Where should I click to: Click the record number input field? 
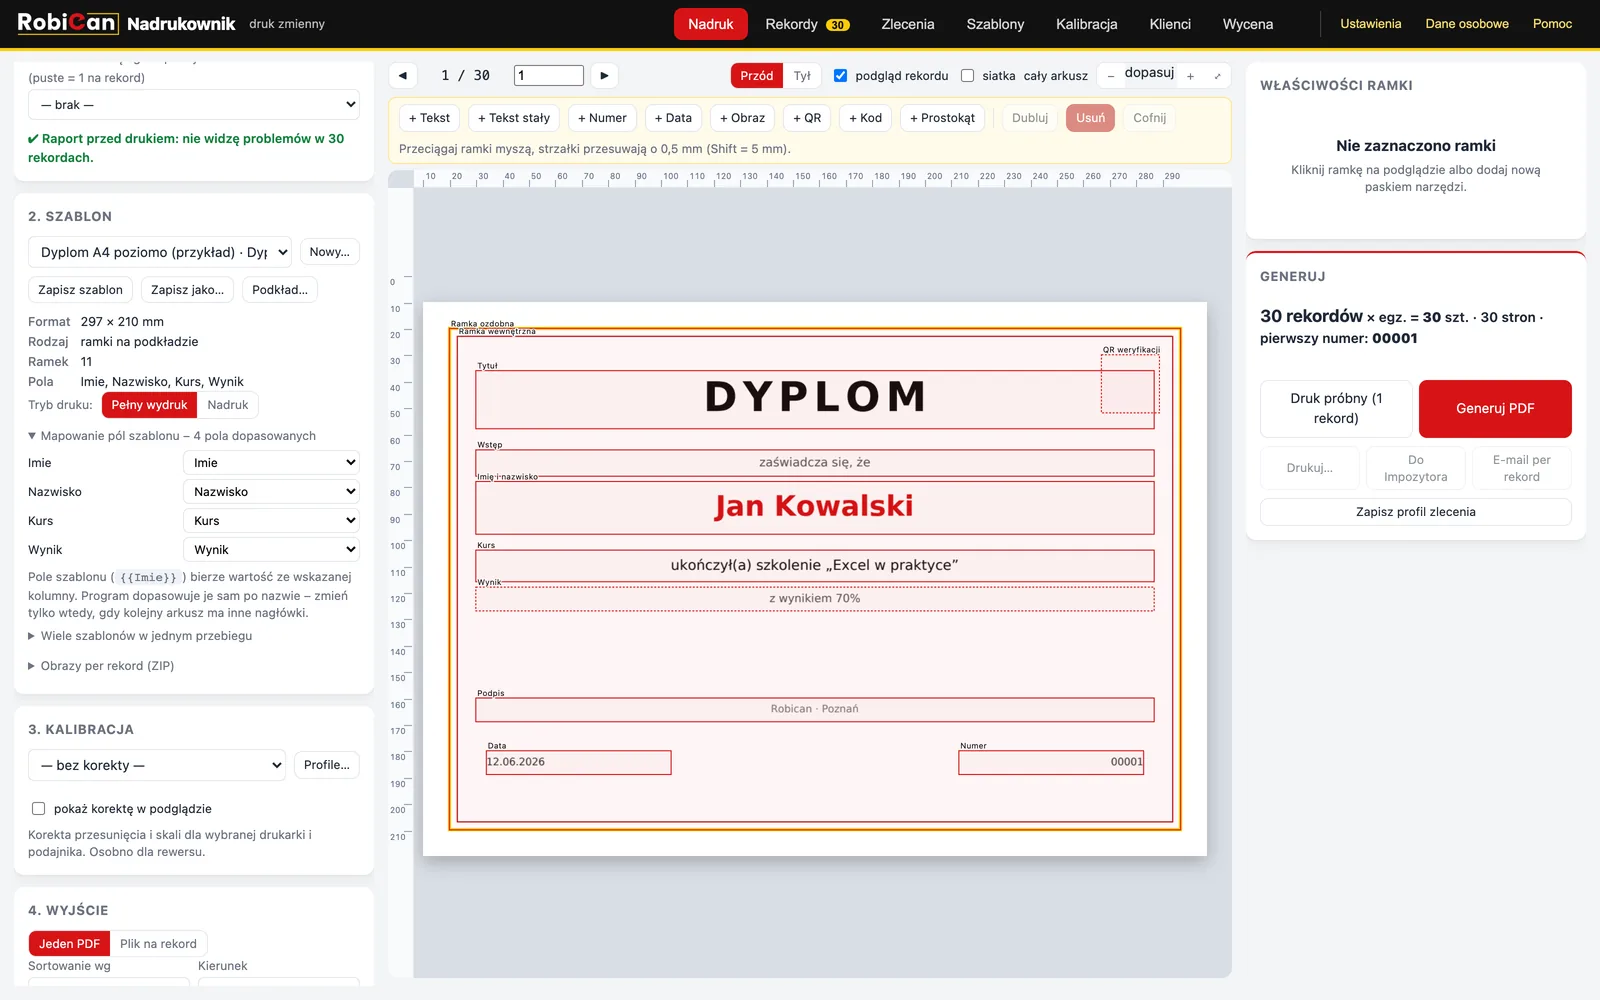[x=549, y=75]
